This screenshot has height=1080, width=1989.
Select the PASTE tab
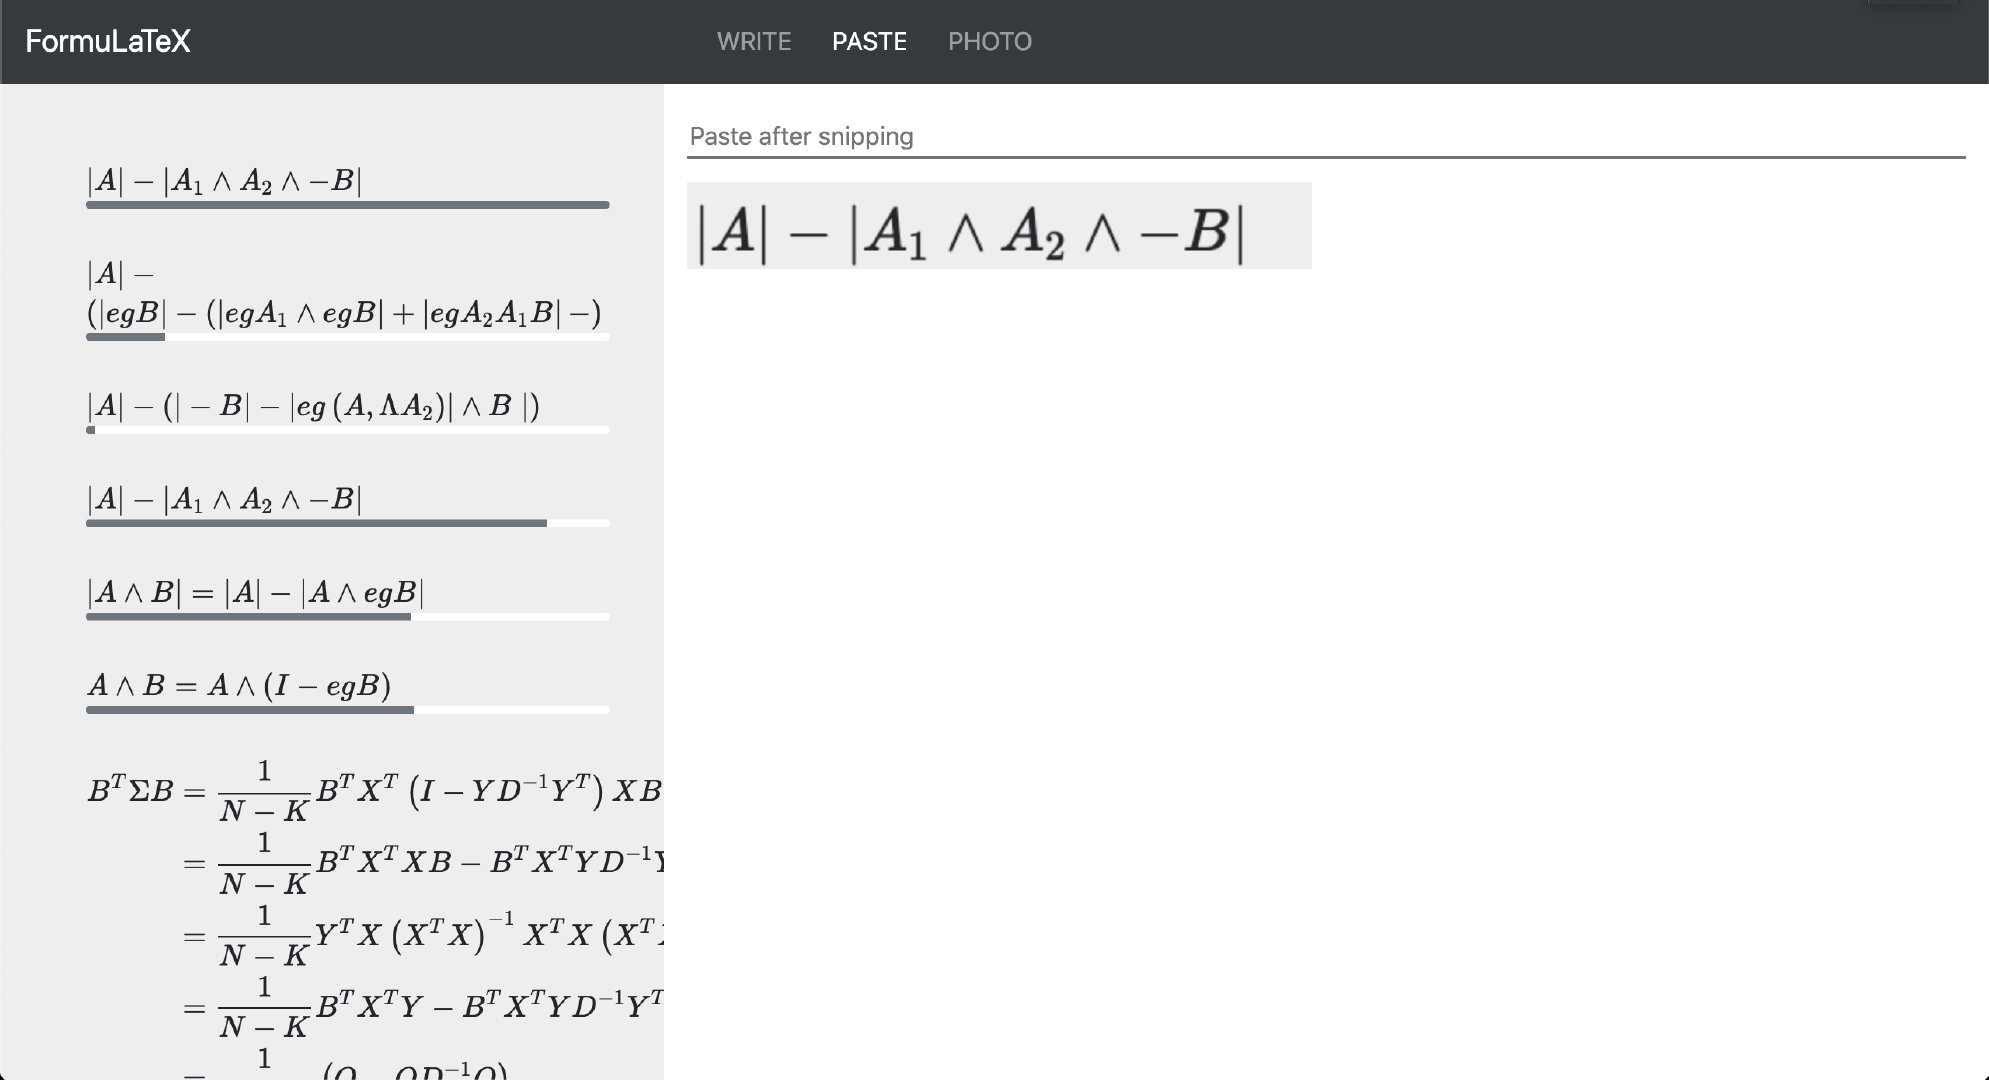pos(869,41)
